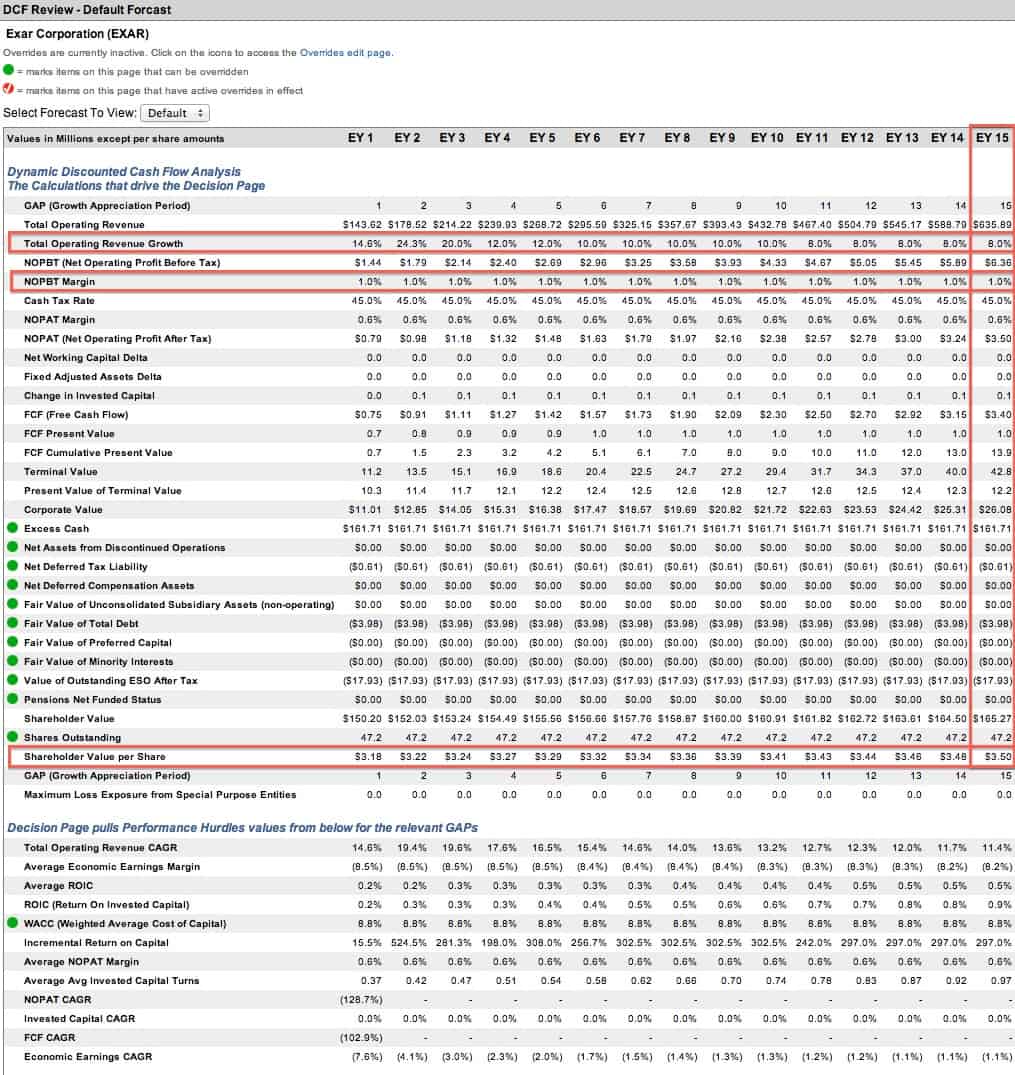This screenshot has height=1075, width=1015.
Task: Click the FCF (Free Cash Flow) row label
Action: pyautogui.click(x=76, y=415)
